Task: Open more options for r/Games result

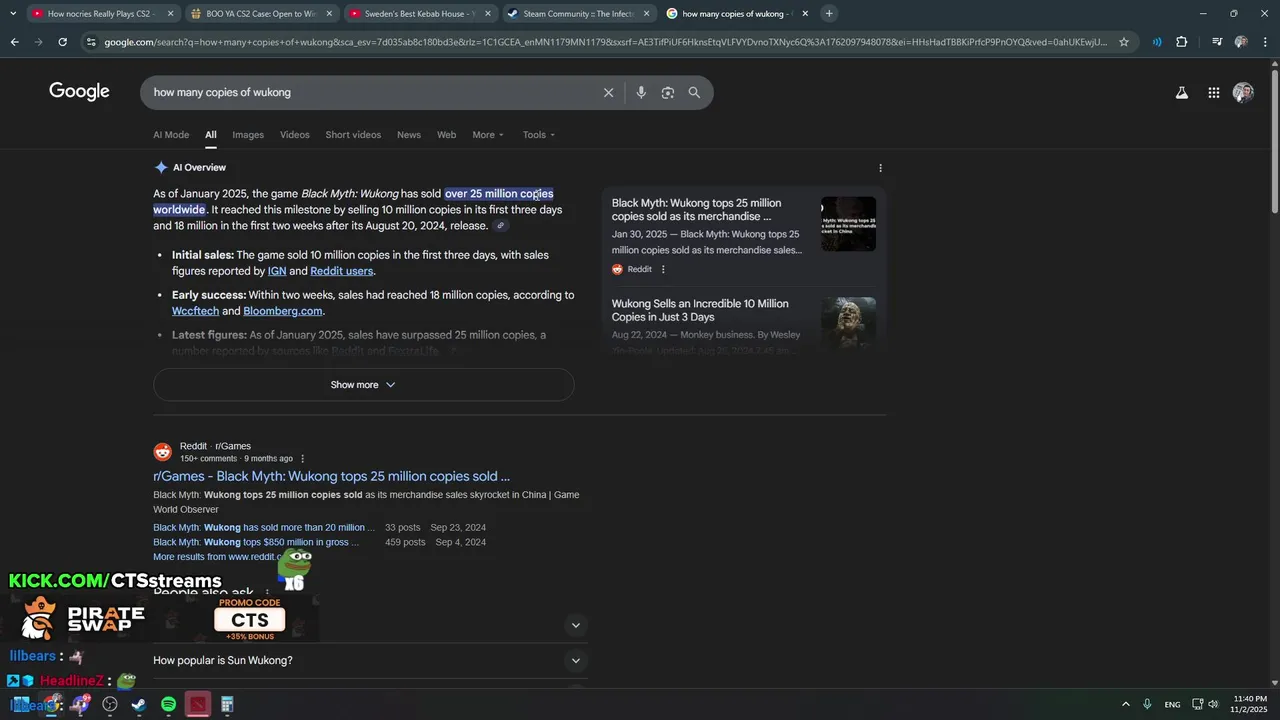Action: tap(303, 459)
